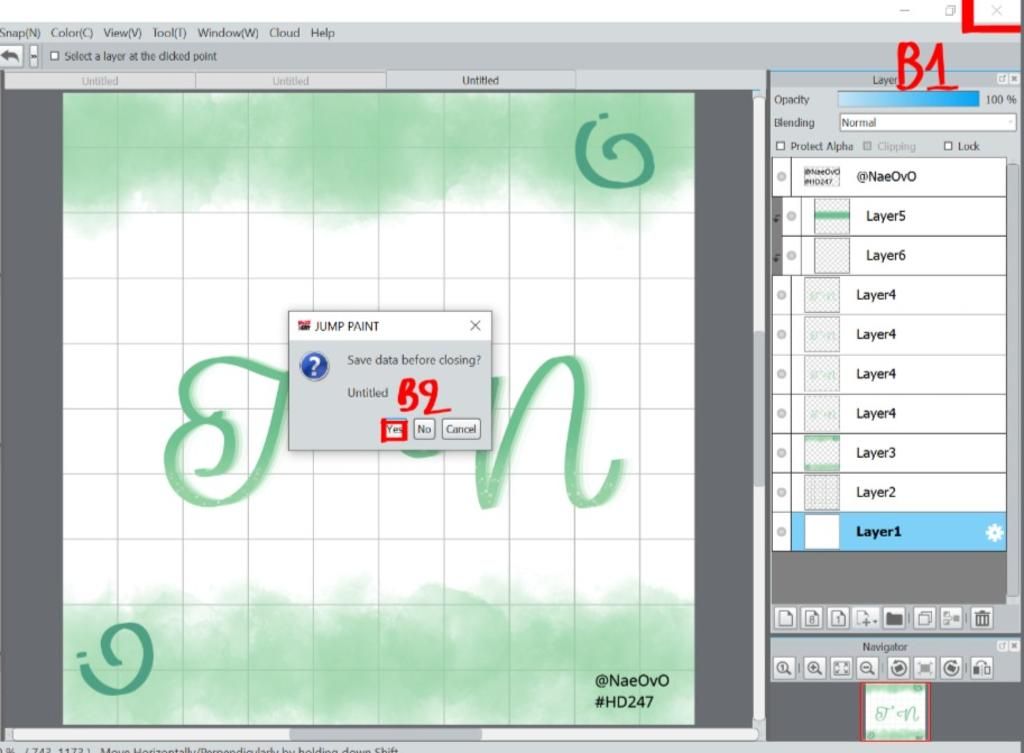The height and width of the screenshot is (753, 1024).
Task: Add a new 1-bit layer
Action: coord(838,617)
